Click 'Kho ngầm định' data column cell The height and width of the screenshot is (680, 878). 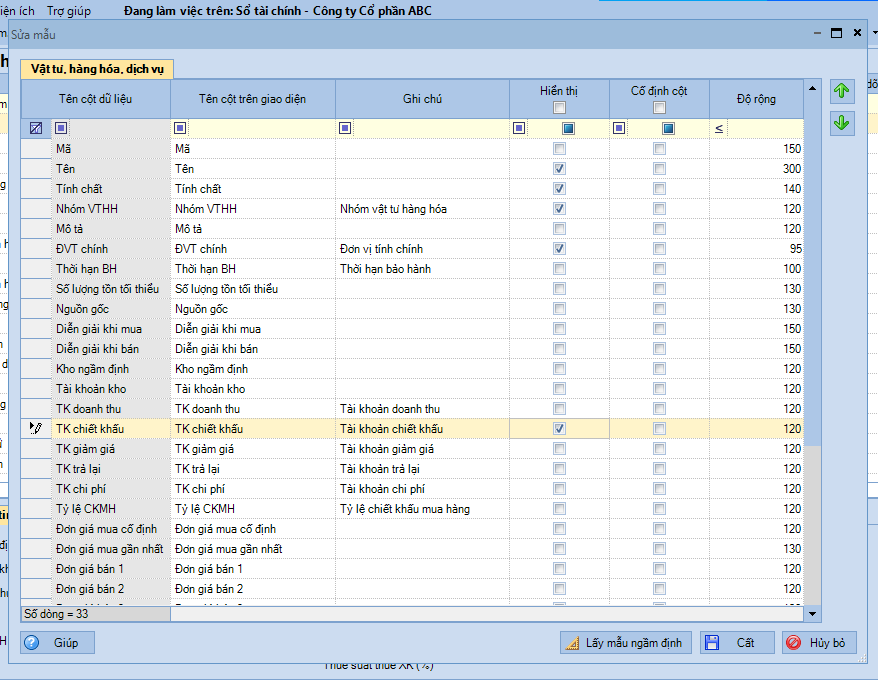coord(111,369)
